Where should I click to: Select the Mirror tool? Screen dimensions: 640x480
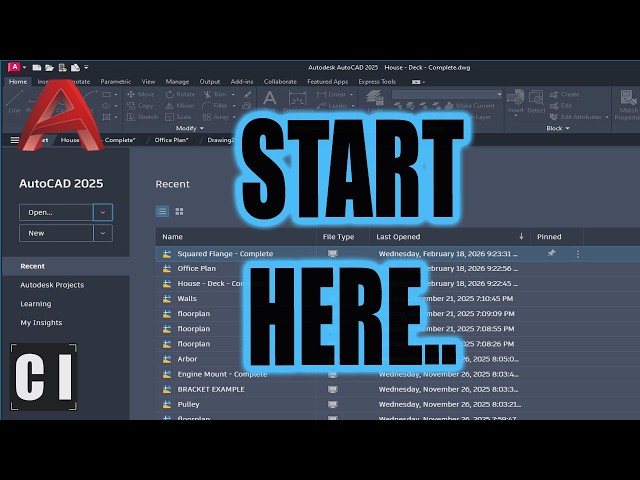pos(180,106)
